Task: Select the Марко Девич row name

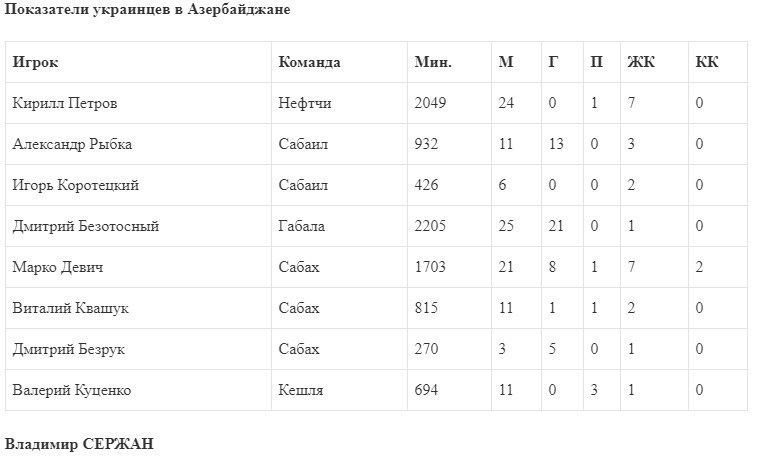Action: [58, 267]
